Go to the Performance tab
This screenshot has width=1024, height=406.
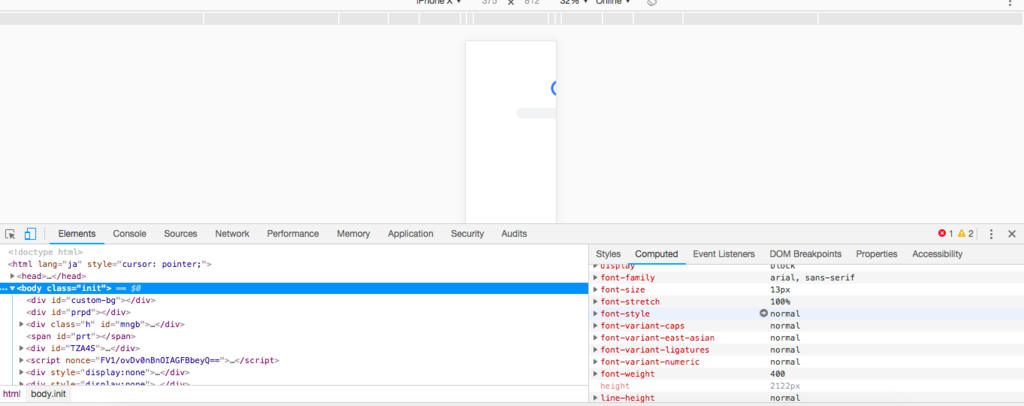coord(293,234)
